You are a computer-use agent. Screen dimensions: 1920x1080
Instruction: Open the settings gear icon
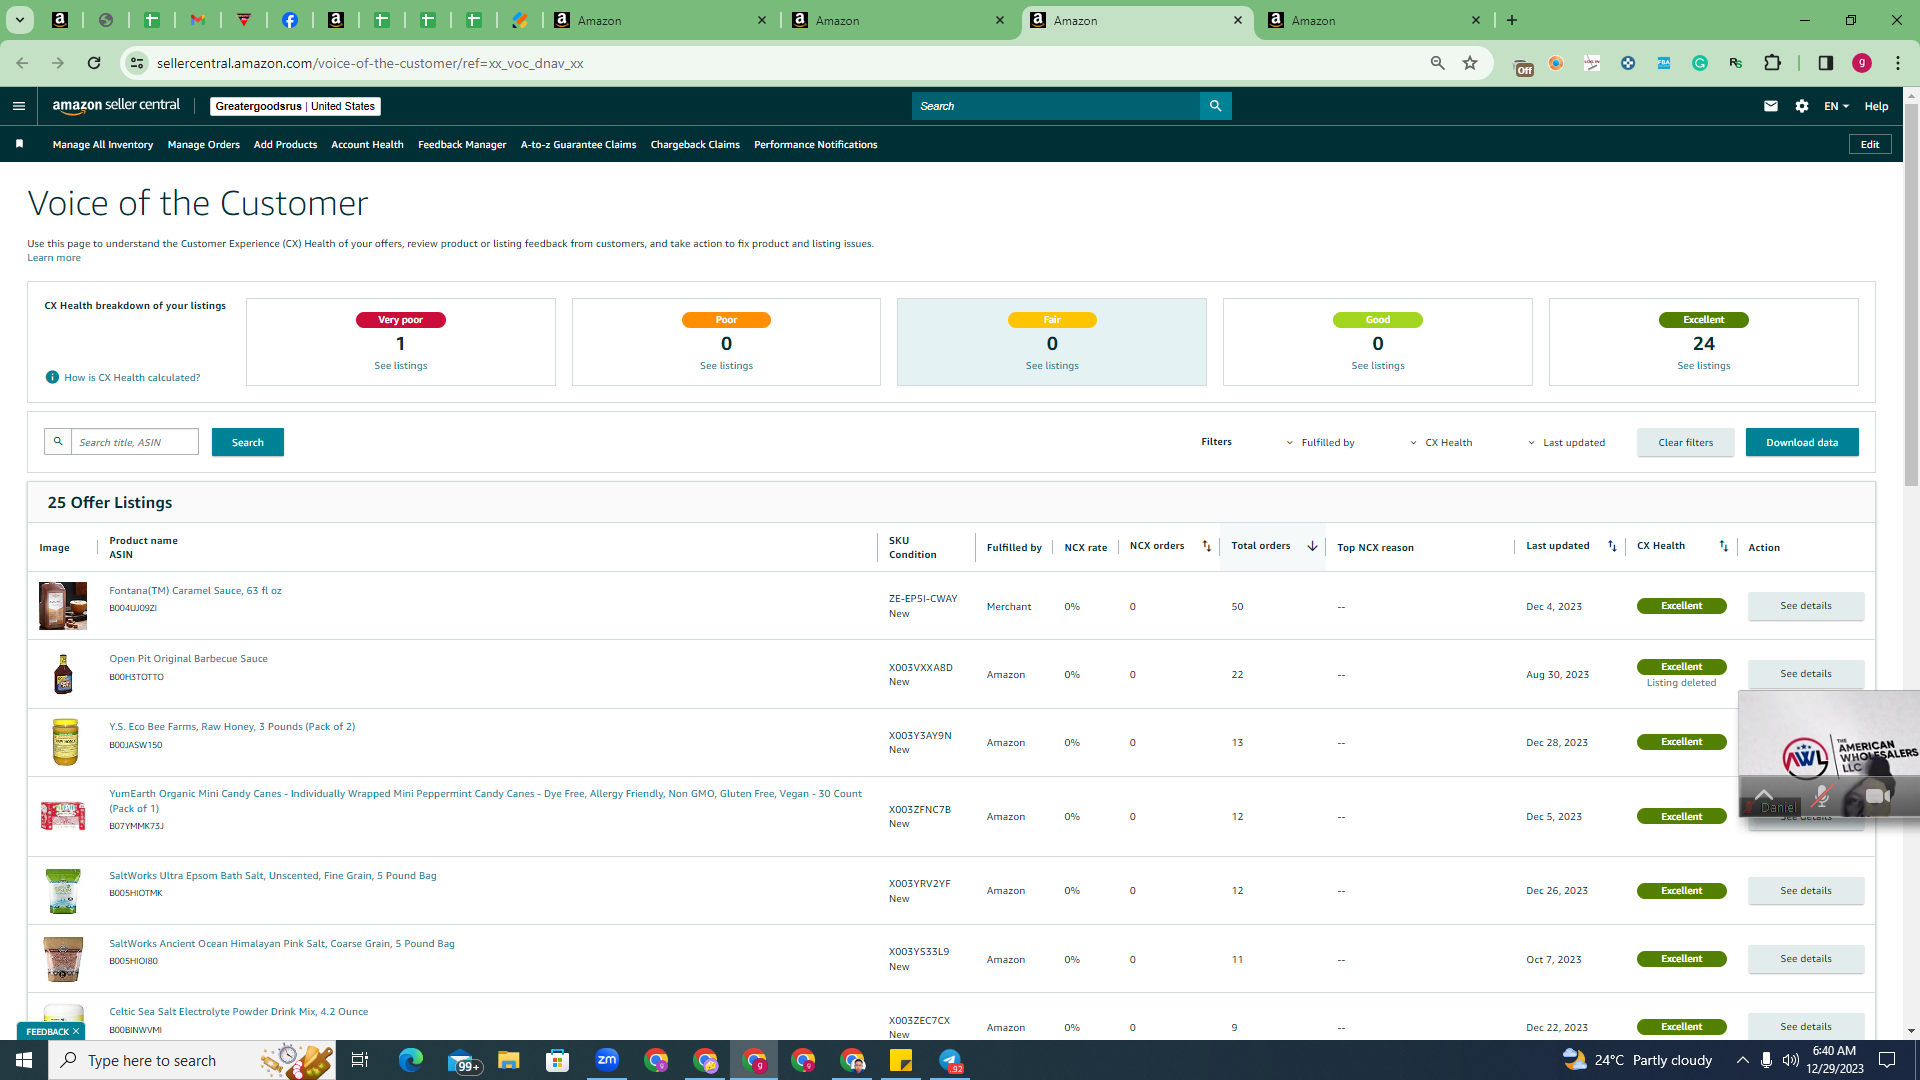tap(1801, 106)
